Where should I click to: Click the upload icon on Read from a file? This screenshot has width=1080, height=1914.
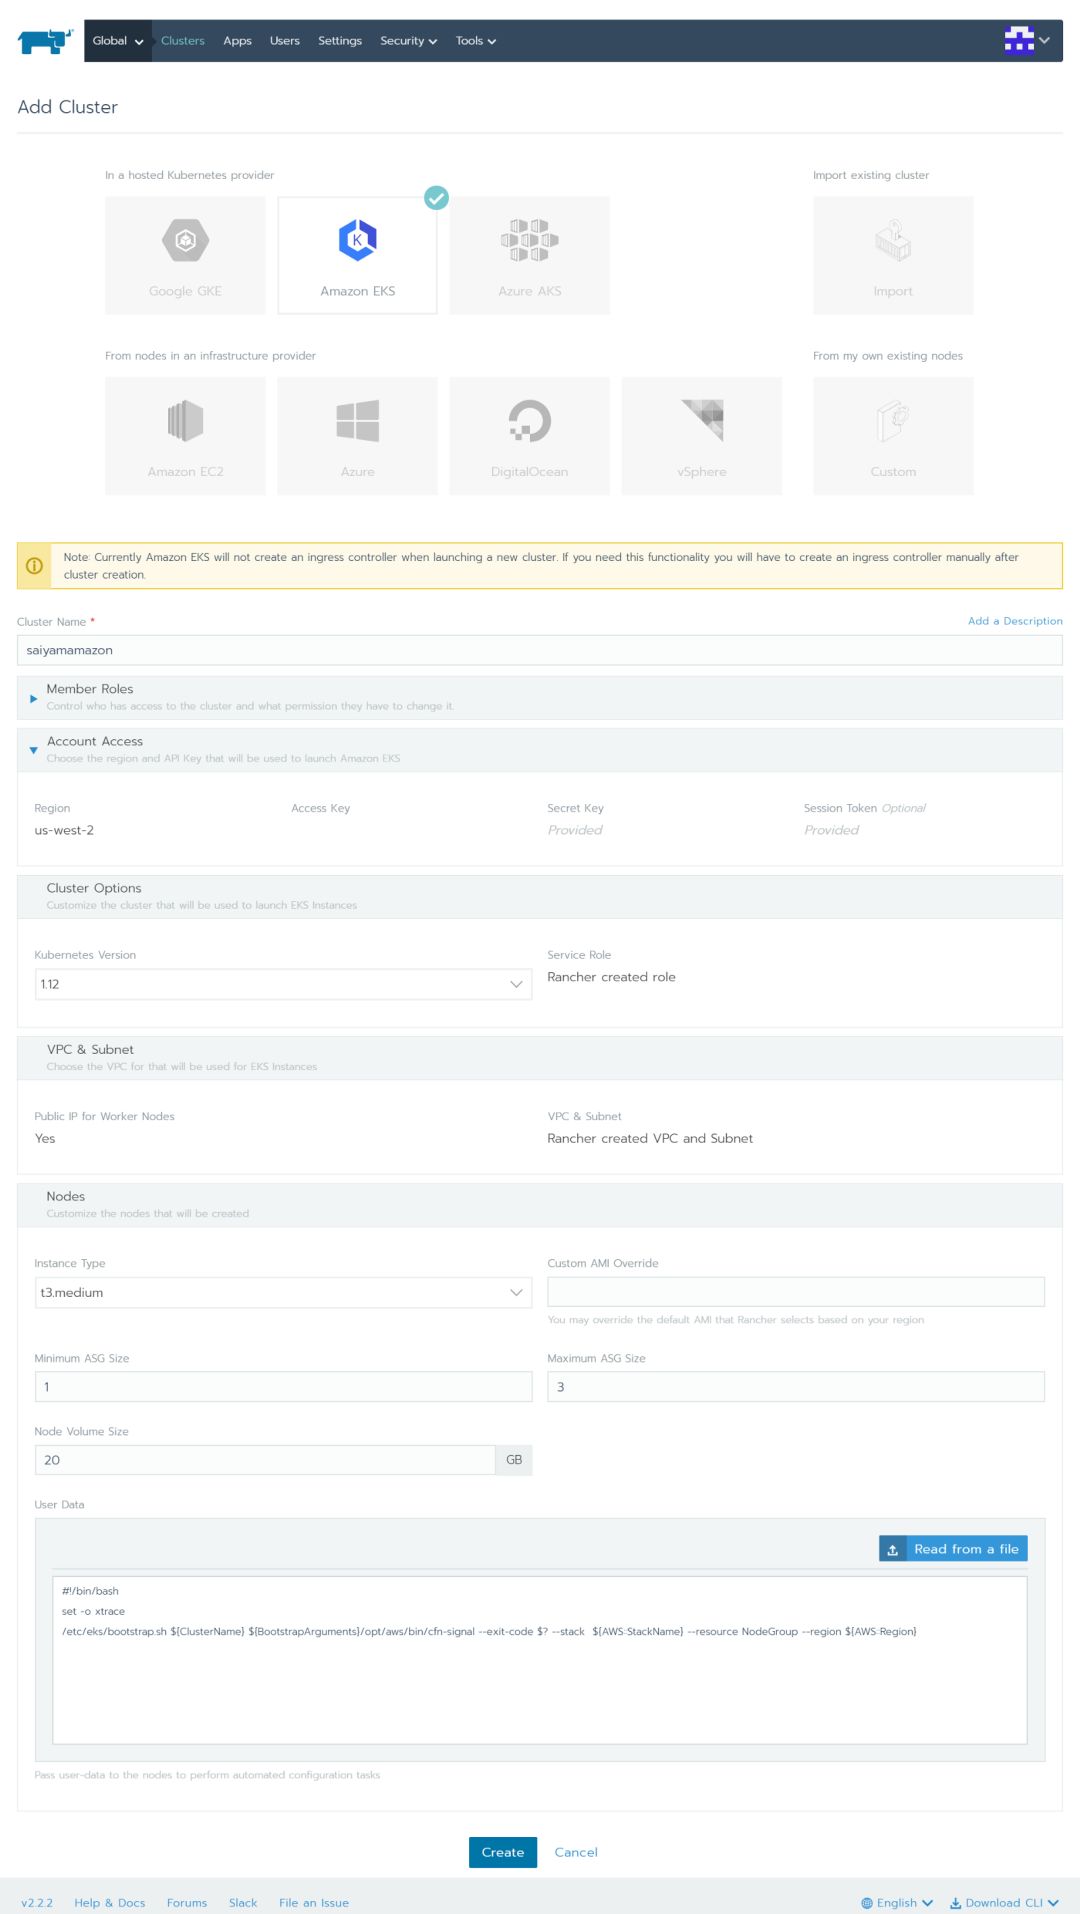pyautogui.click(x=893, y=1549)
